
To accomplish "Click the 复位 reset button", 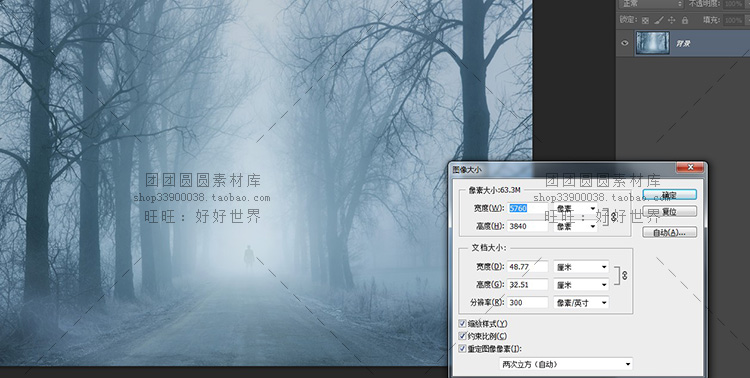I will [x=669, y=211].
